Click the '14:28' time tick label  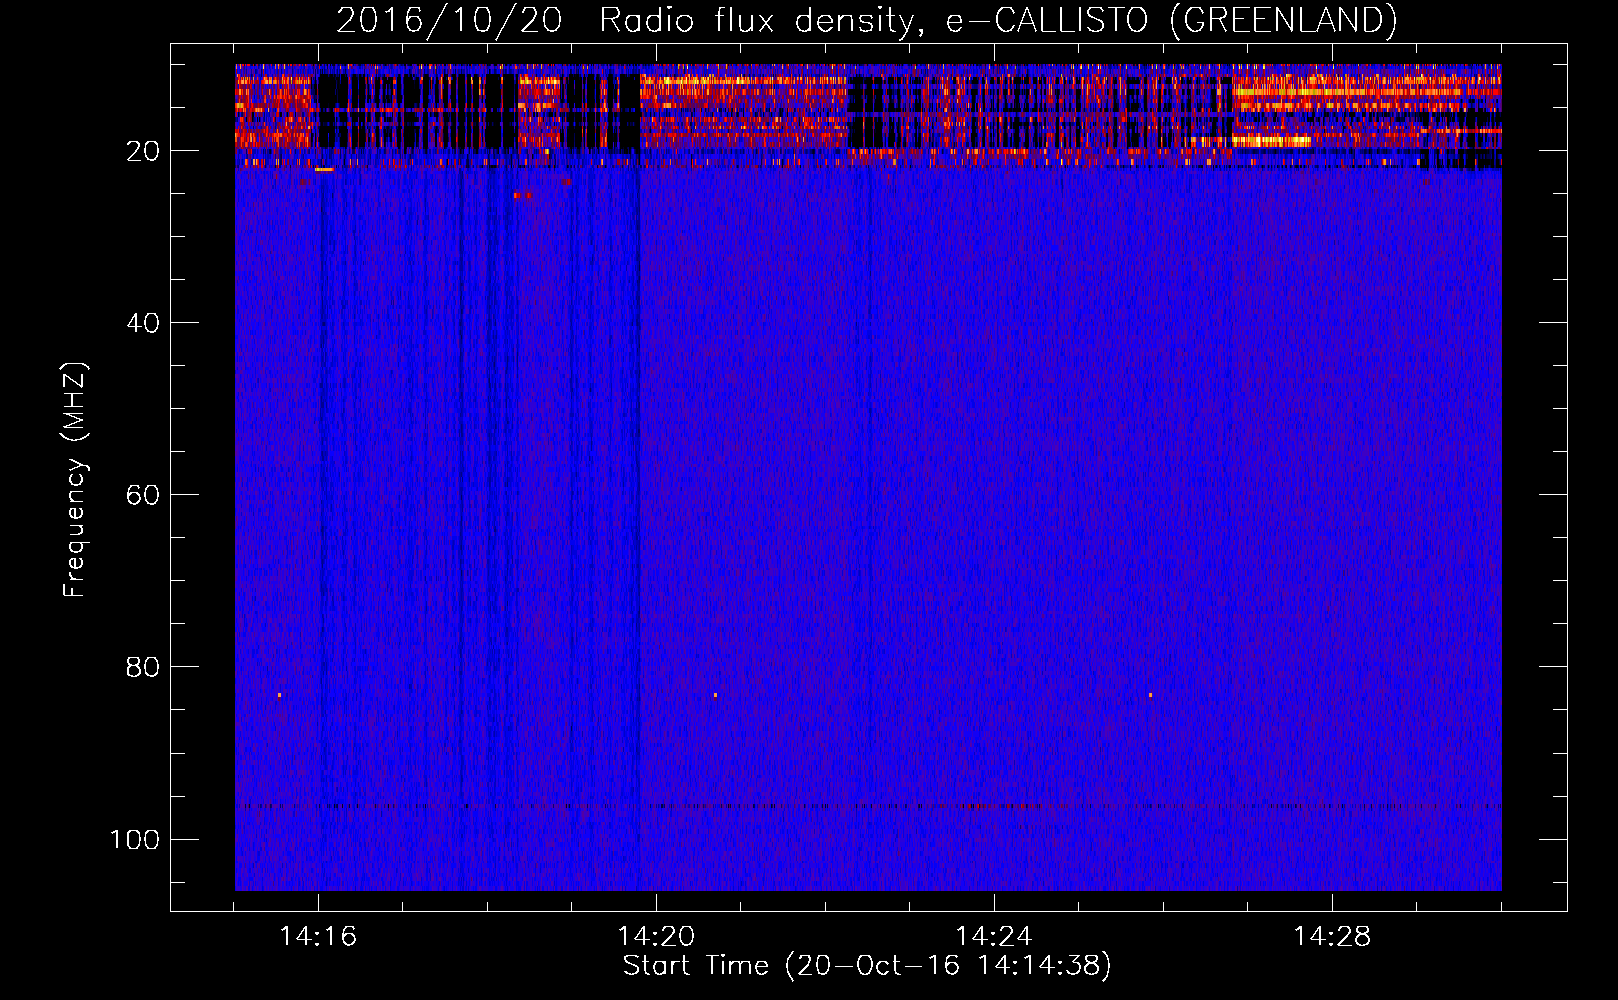(1332, 936)
